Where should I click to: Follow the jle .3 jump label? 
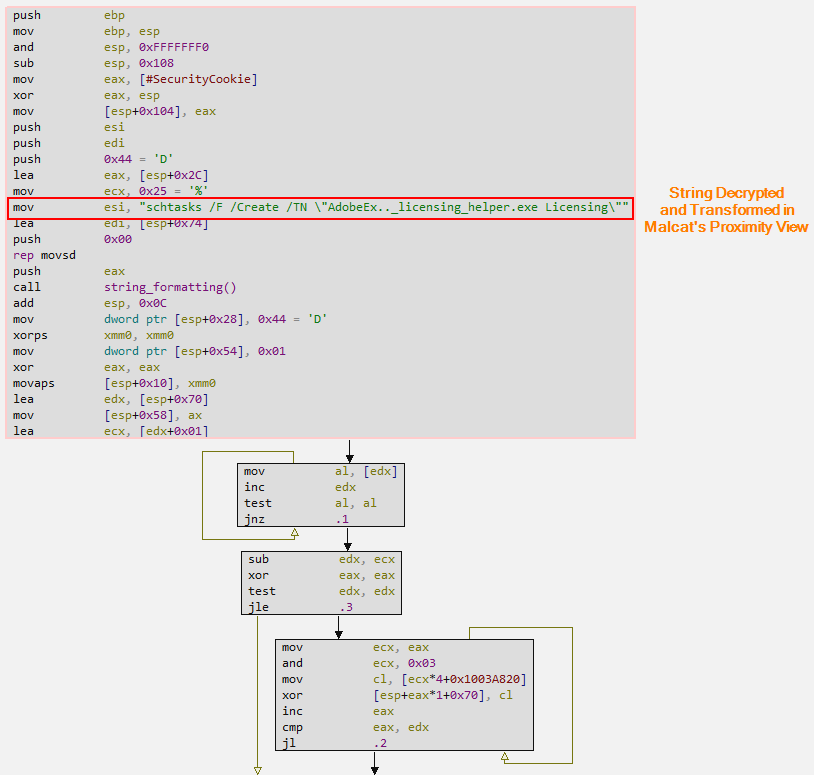(x=346, y=607)
